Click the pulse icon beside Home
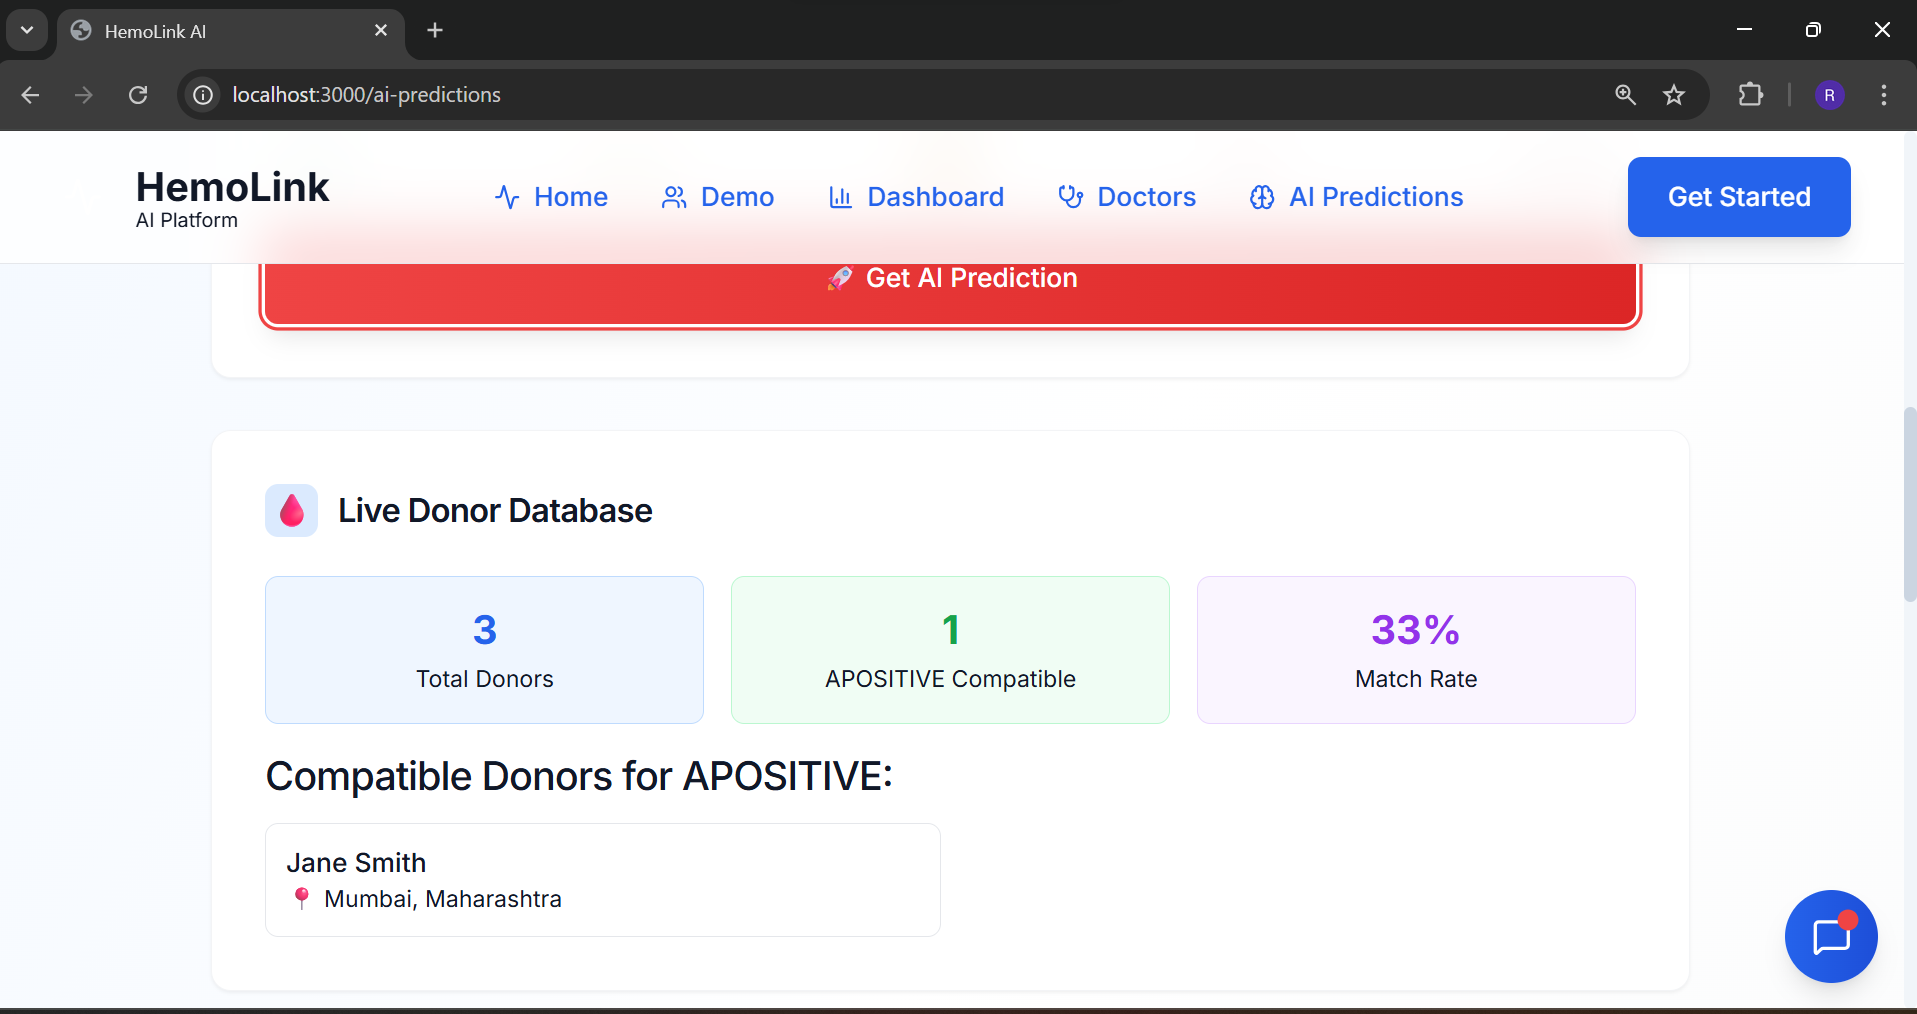This screenshot has height=1014, width=1917. [x=507, y=197]
